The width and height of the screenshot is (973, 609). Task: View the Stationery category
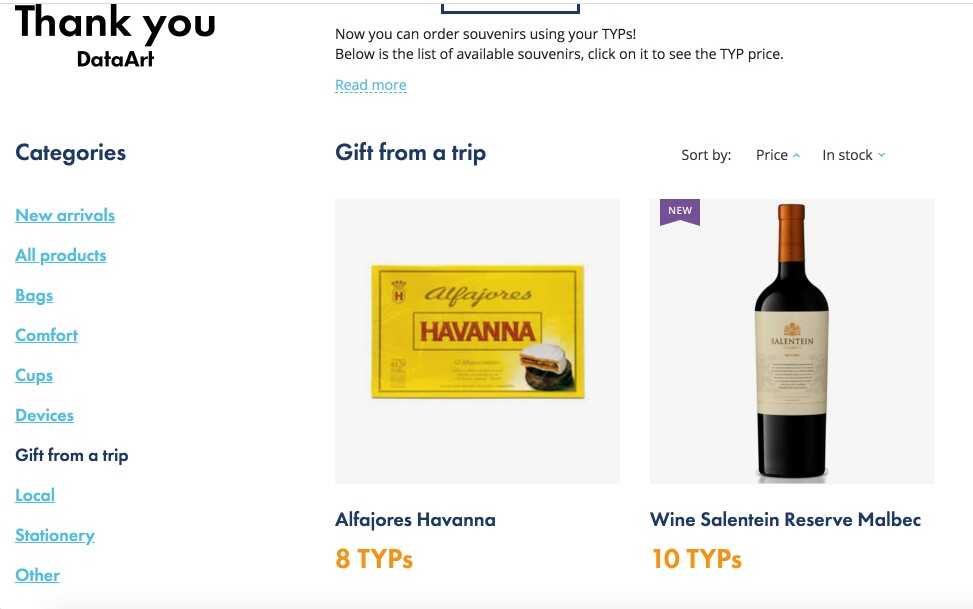55,535
